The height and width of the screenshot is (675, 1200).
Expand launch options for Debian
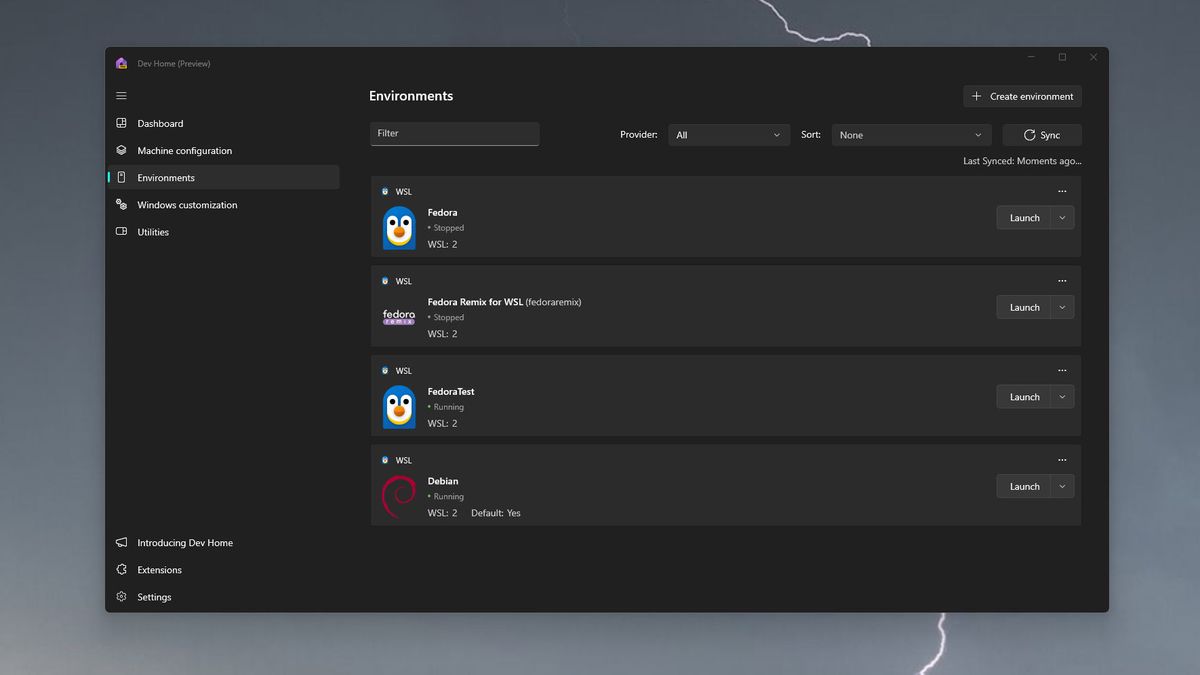click(1062, 486)
